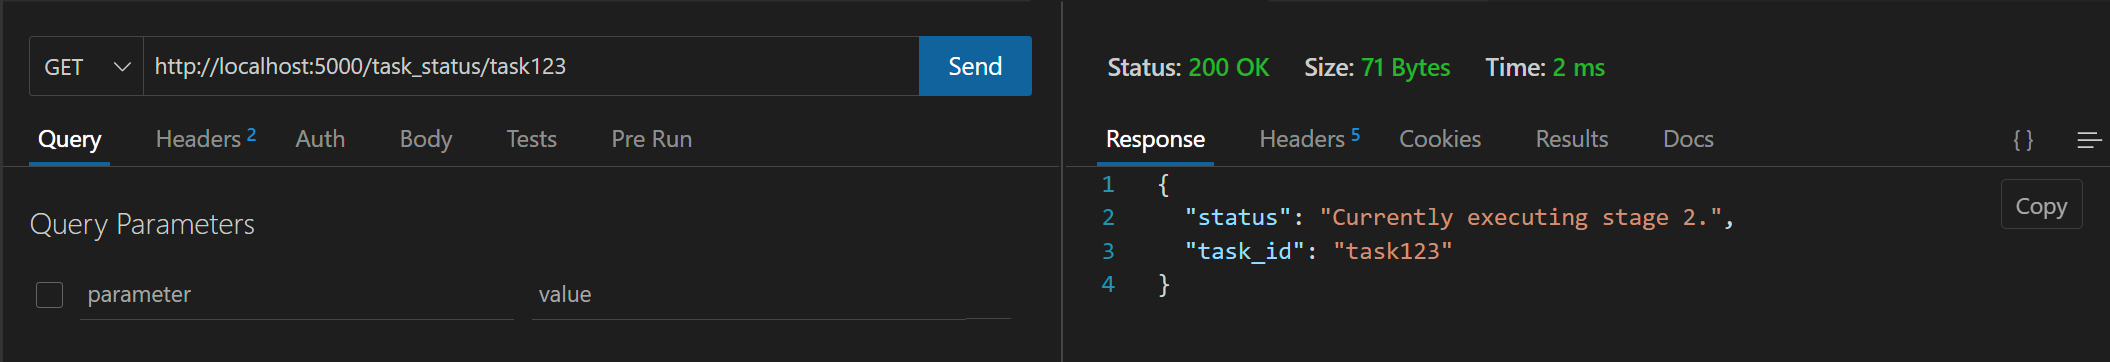
Task: Copy the response body
Action: pos(2041,206)
